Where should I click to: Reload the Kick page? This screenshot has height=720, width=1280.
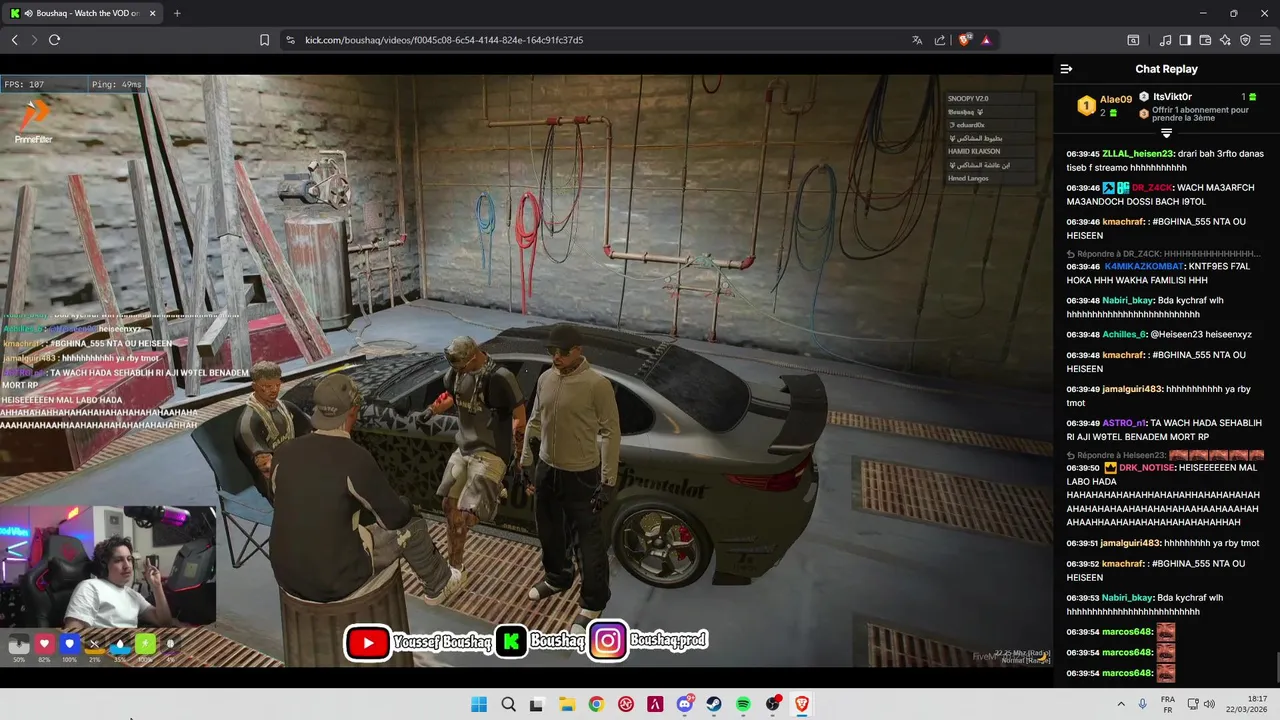[54, 40]
